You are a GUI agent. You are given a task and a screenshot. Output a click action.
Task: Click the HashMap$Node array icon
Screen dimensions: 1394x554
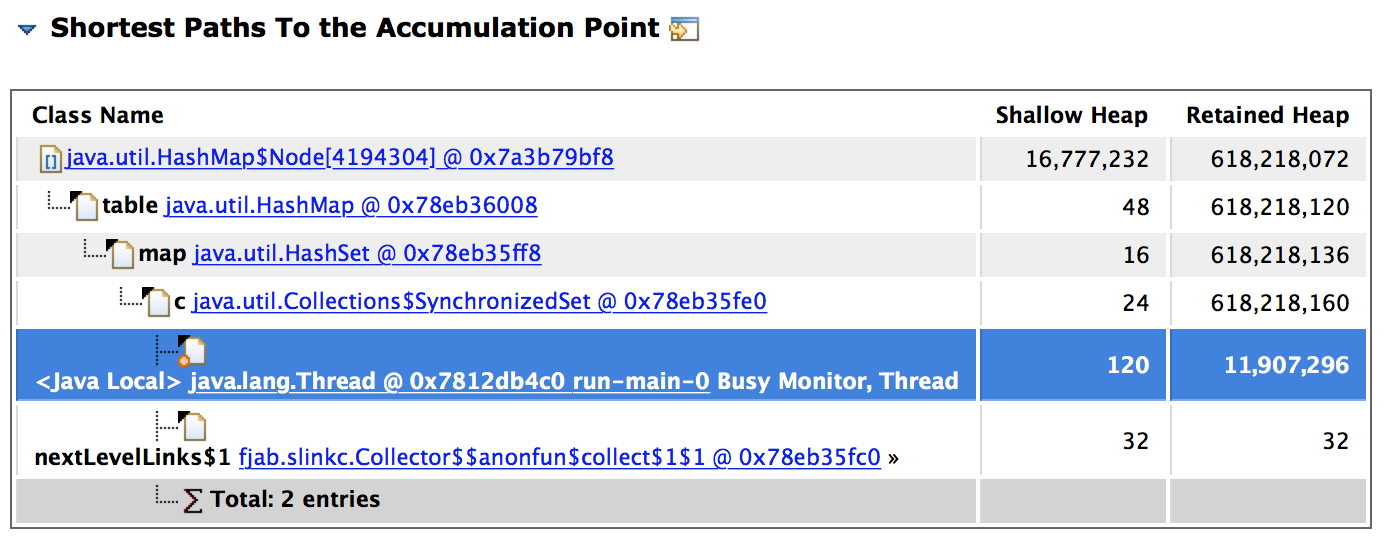tap(50, 159)
